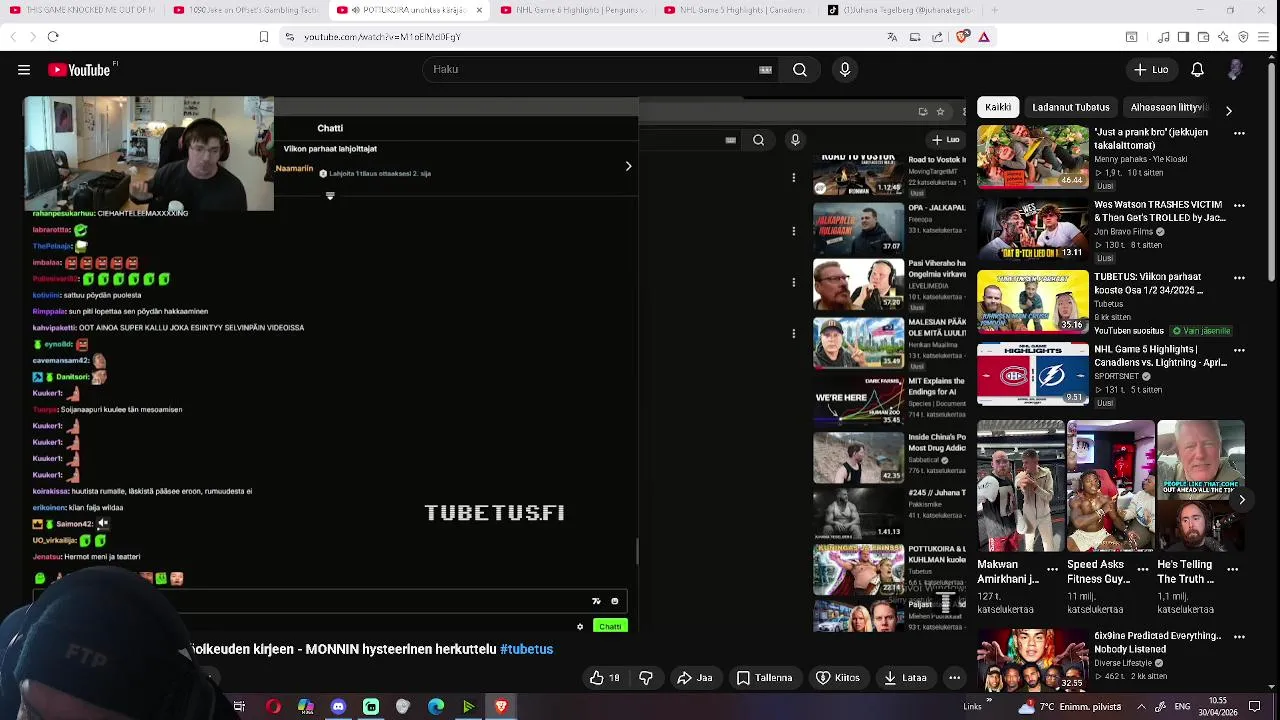The height and width of the screenshot is (720, 1280).
Task: Open 'Just a prank bro' thumbnail
Action: tap(1033, 157)
